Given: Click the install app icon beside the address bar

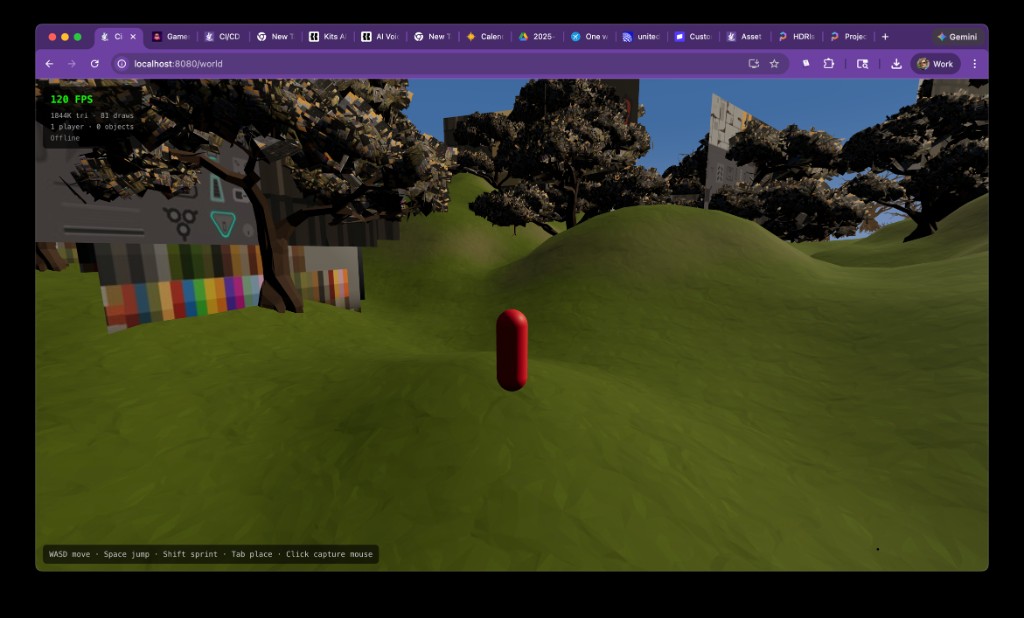Looking at the screenshot, I should (x=754, y=63).
